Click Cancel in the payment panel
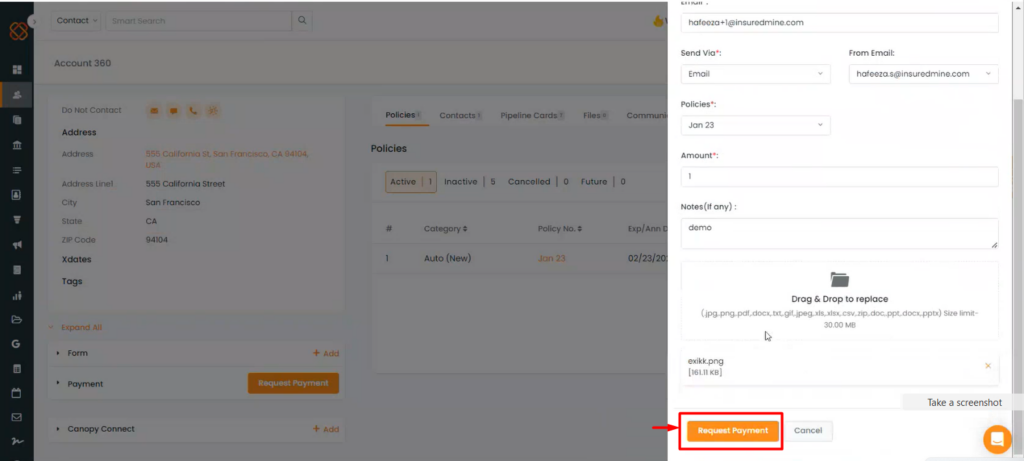This screenshot has height=461, width=1024. pos(808,431)
